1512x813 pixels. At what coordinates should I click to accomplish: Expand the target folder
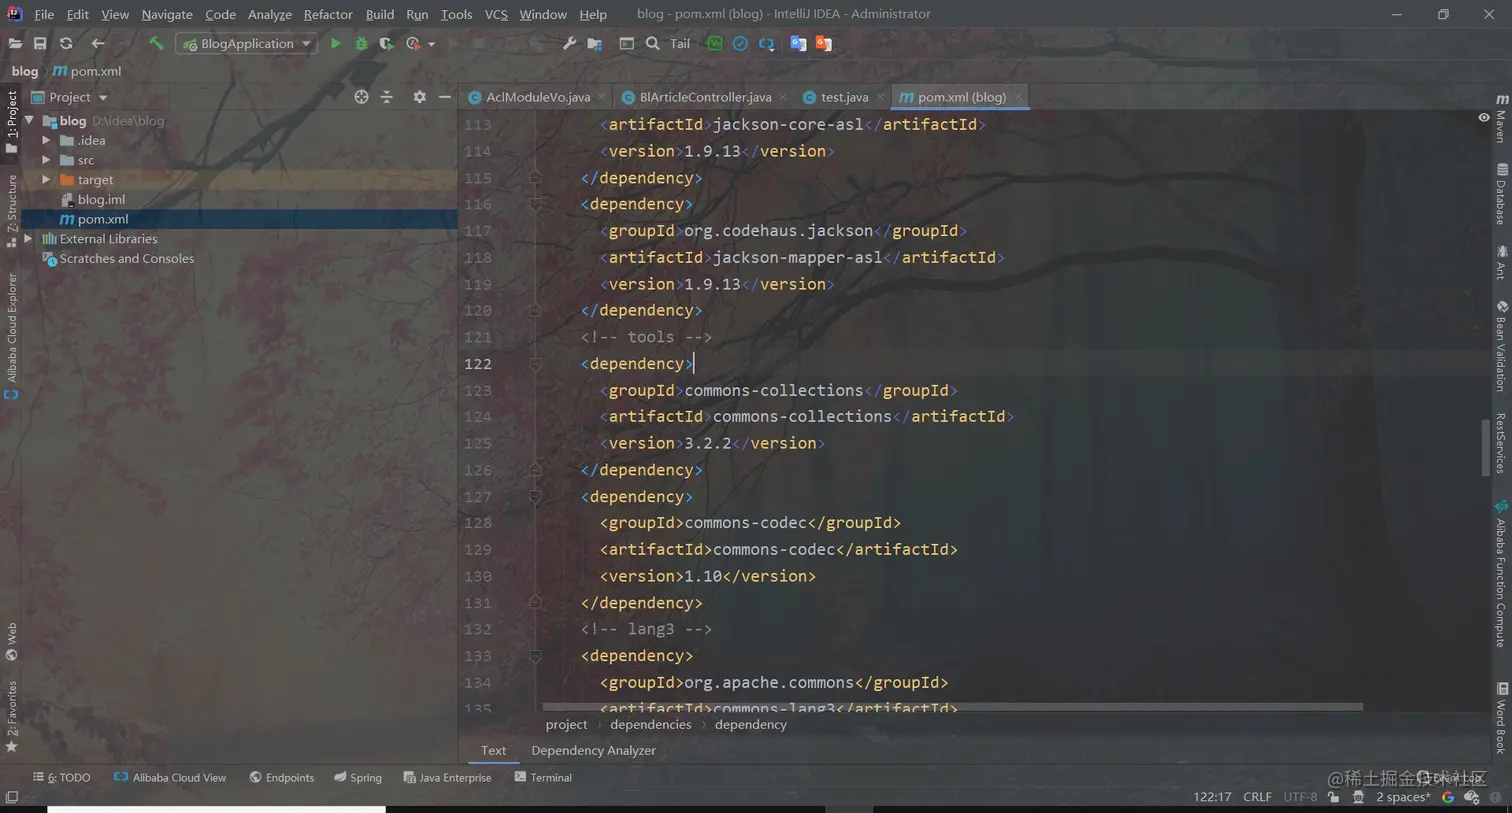click(46, 180)
